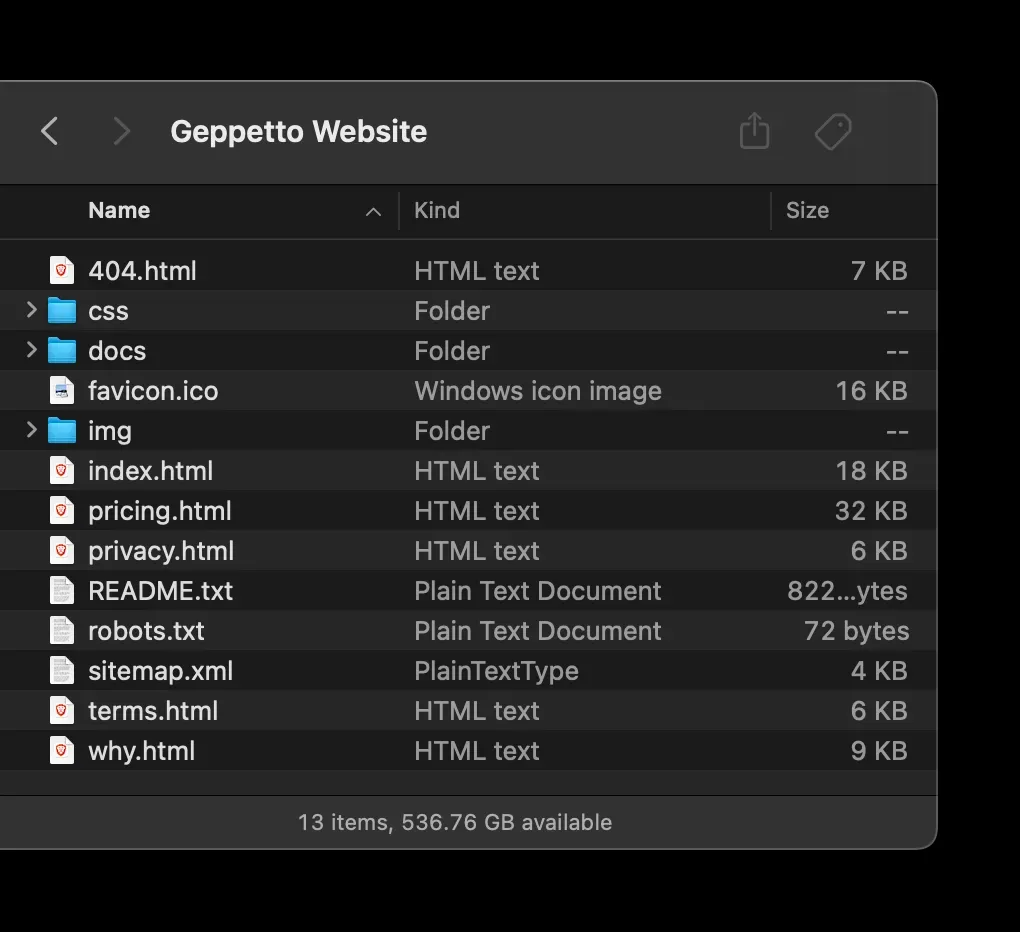Select the 404.html file name
The image size is (1020, 932).
(142, 271)
